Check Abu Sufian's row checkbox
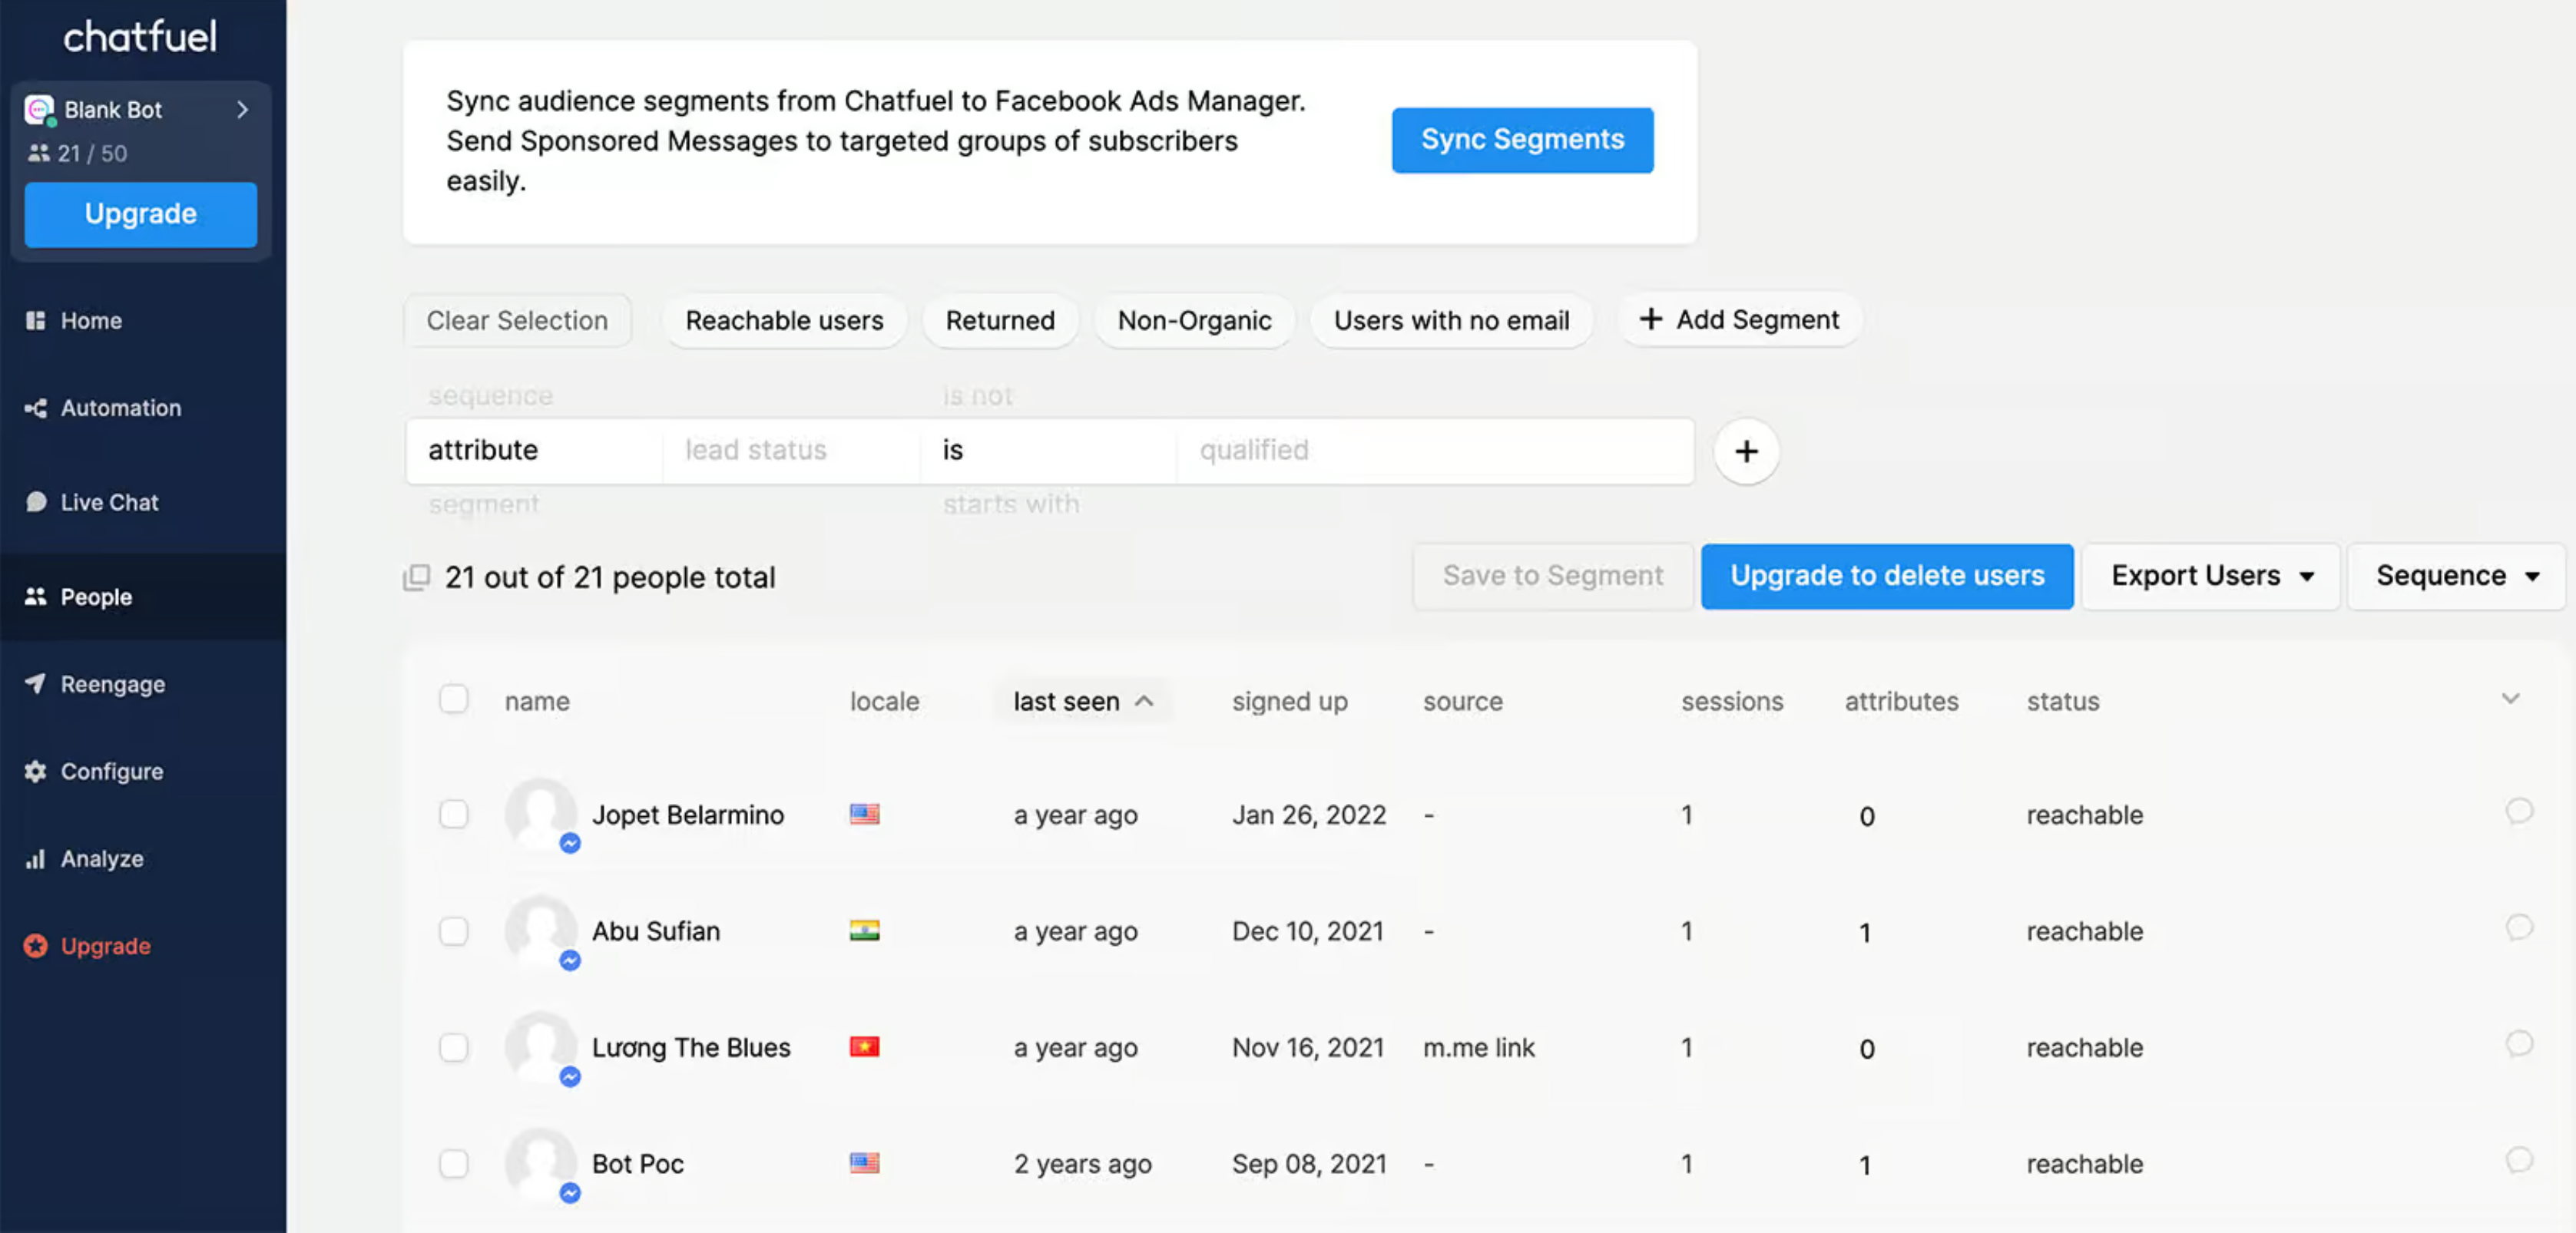 tap(454, 931)
